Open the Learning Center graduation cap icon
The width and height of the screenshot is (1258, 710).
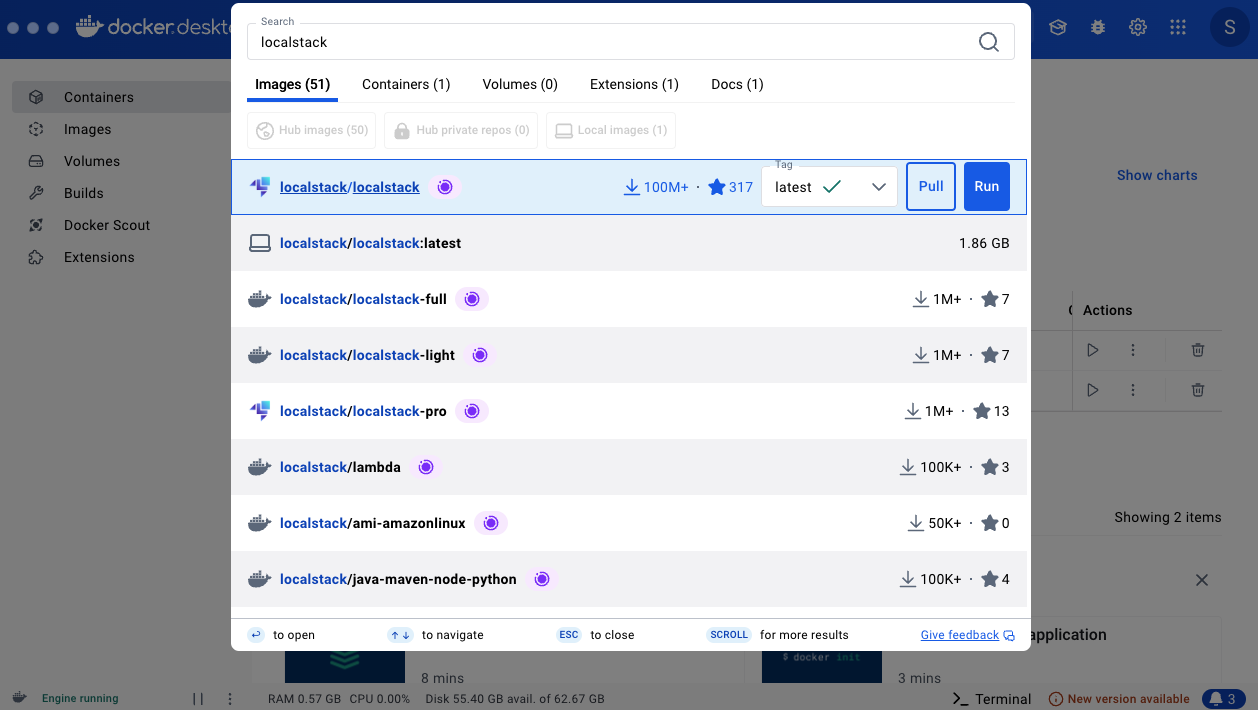pyautogui.click(x=1058, y=27)
